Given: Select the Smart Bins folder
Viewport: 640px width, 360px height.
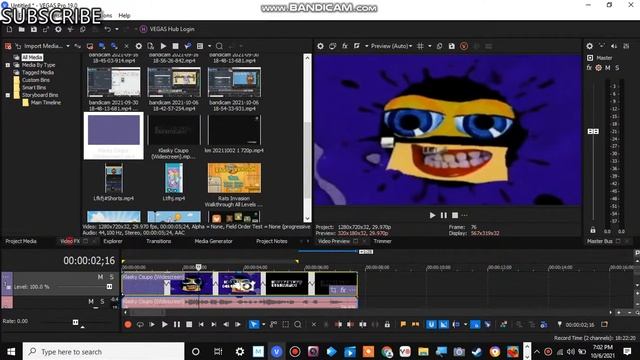Looking at the screenshot, I should pyautogui.click(x=33, y=88).
